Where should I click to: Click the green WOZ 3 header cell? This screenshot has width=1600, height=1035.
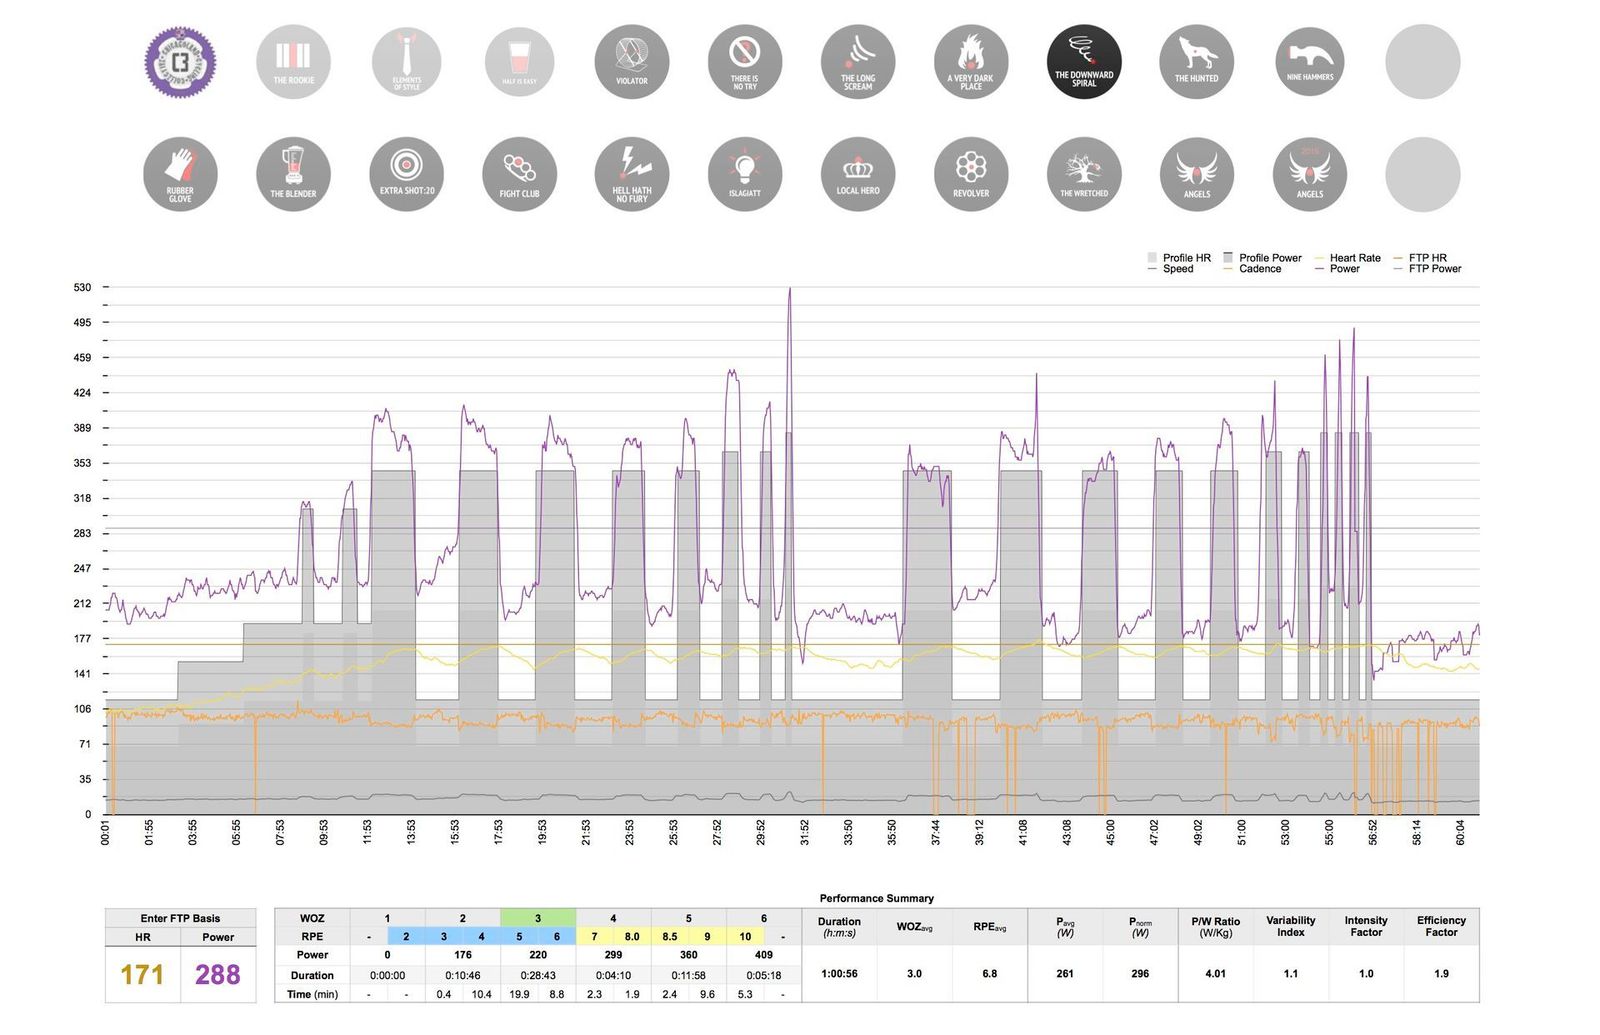click(x=538, y=918)
